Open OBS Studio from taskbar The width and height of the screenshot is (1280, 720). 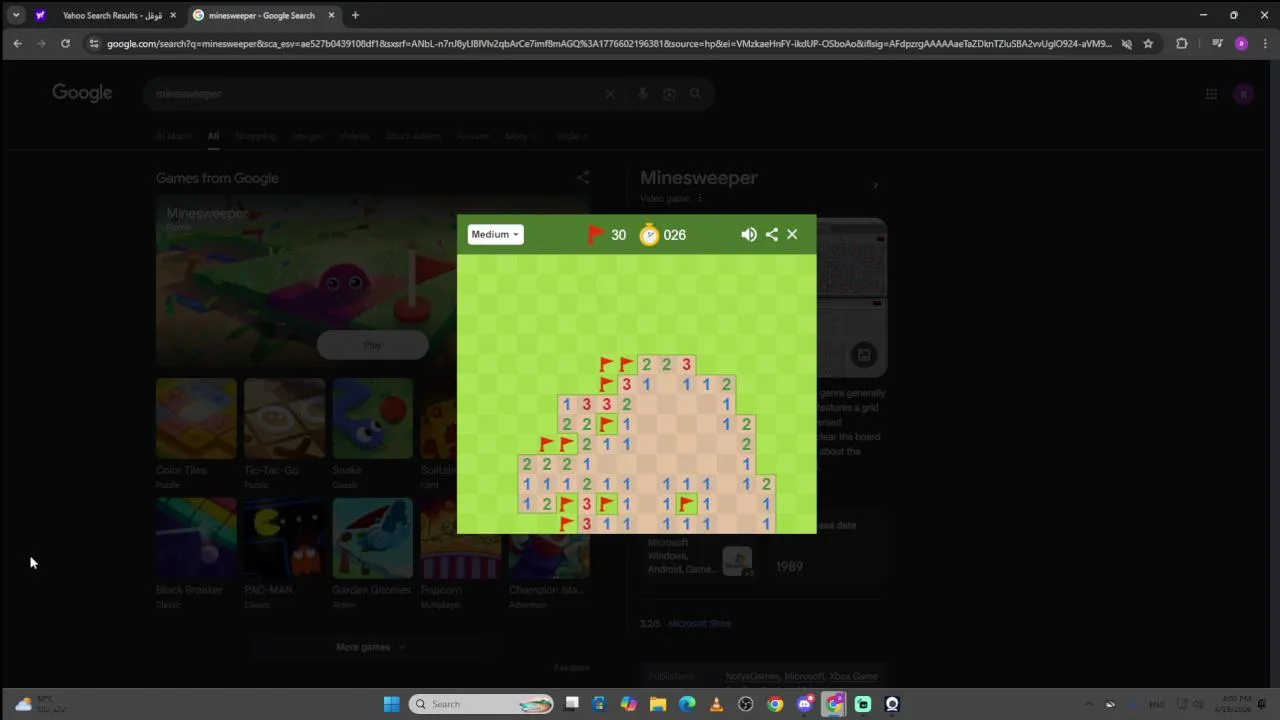coord(745,704)
